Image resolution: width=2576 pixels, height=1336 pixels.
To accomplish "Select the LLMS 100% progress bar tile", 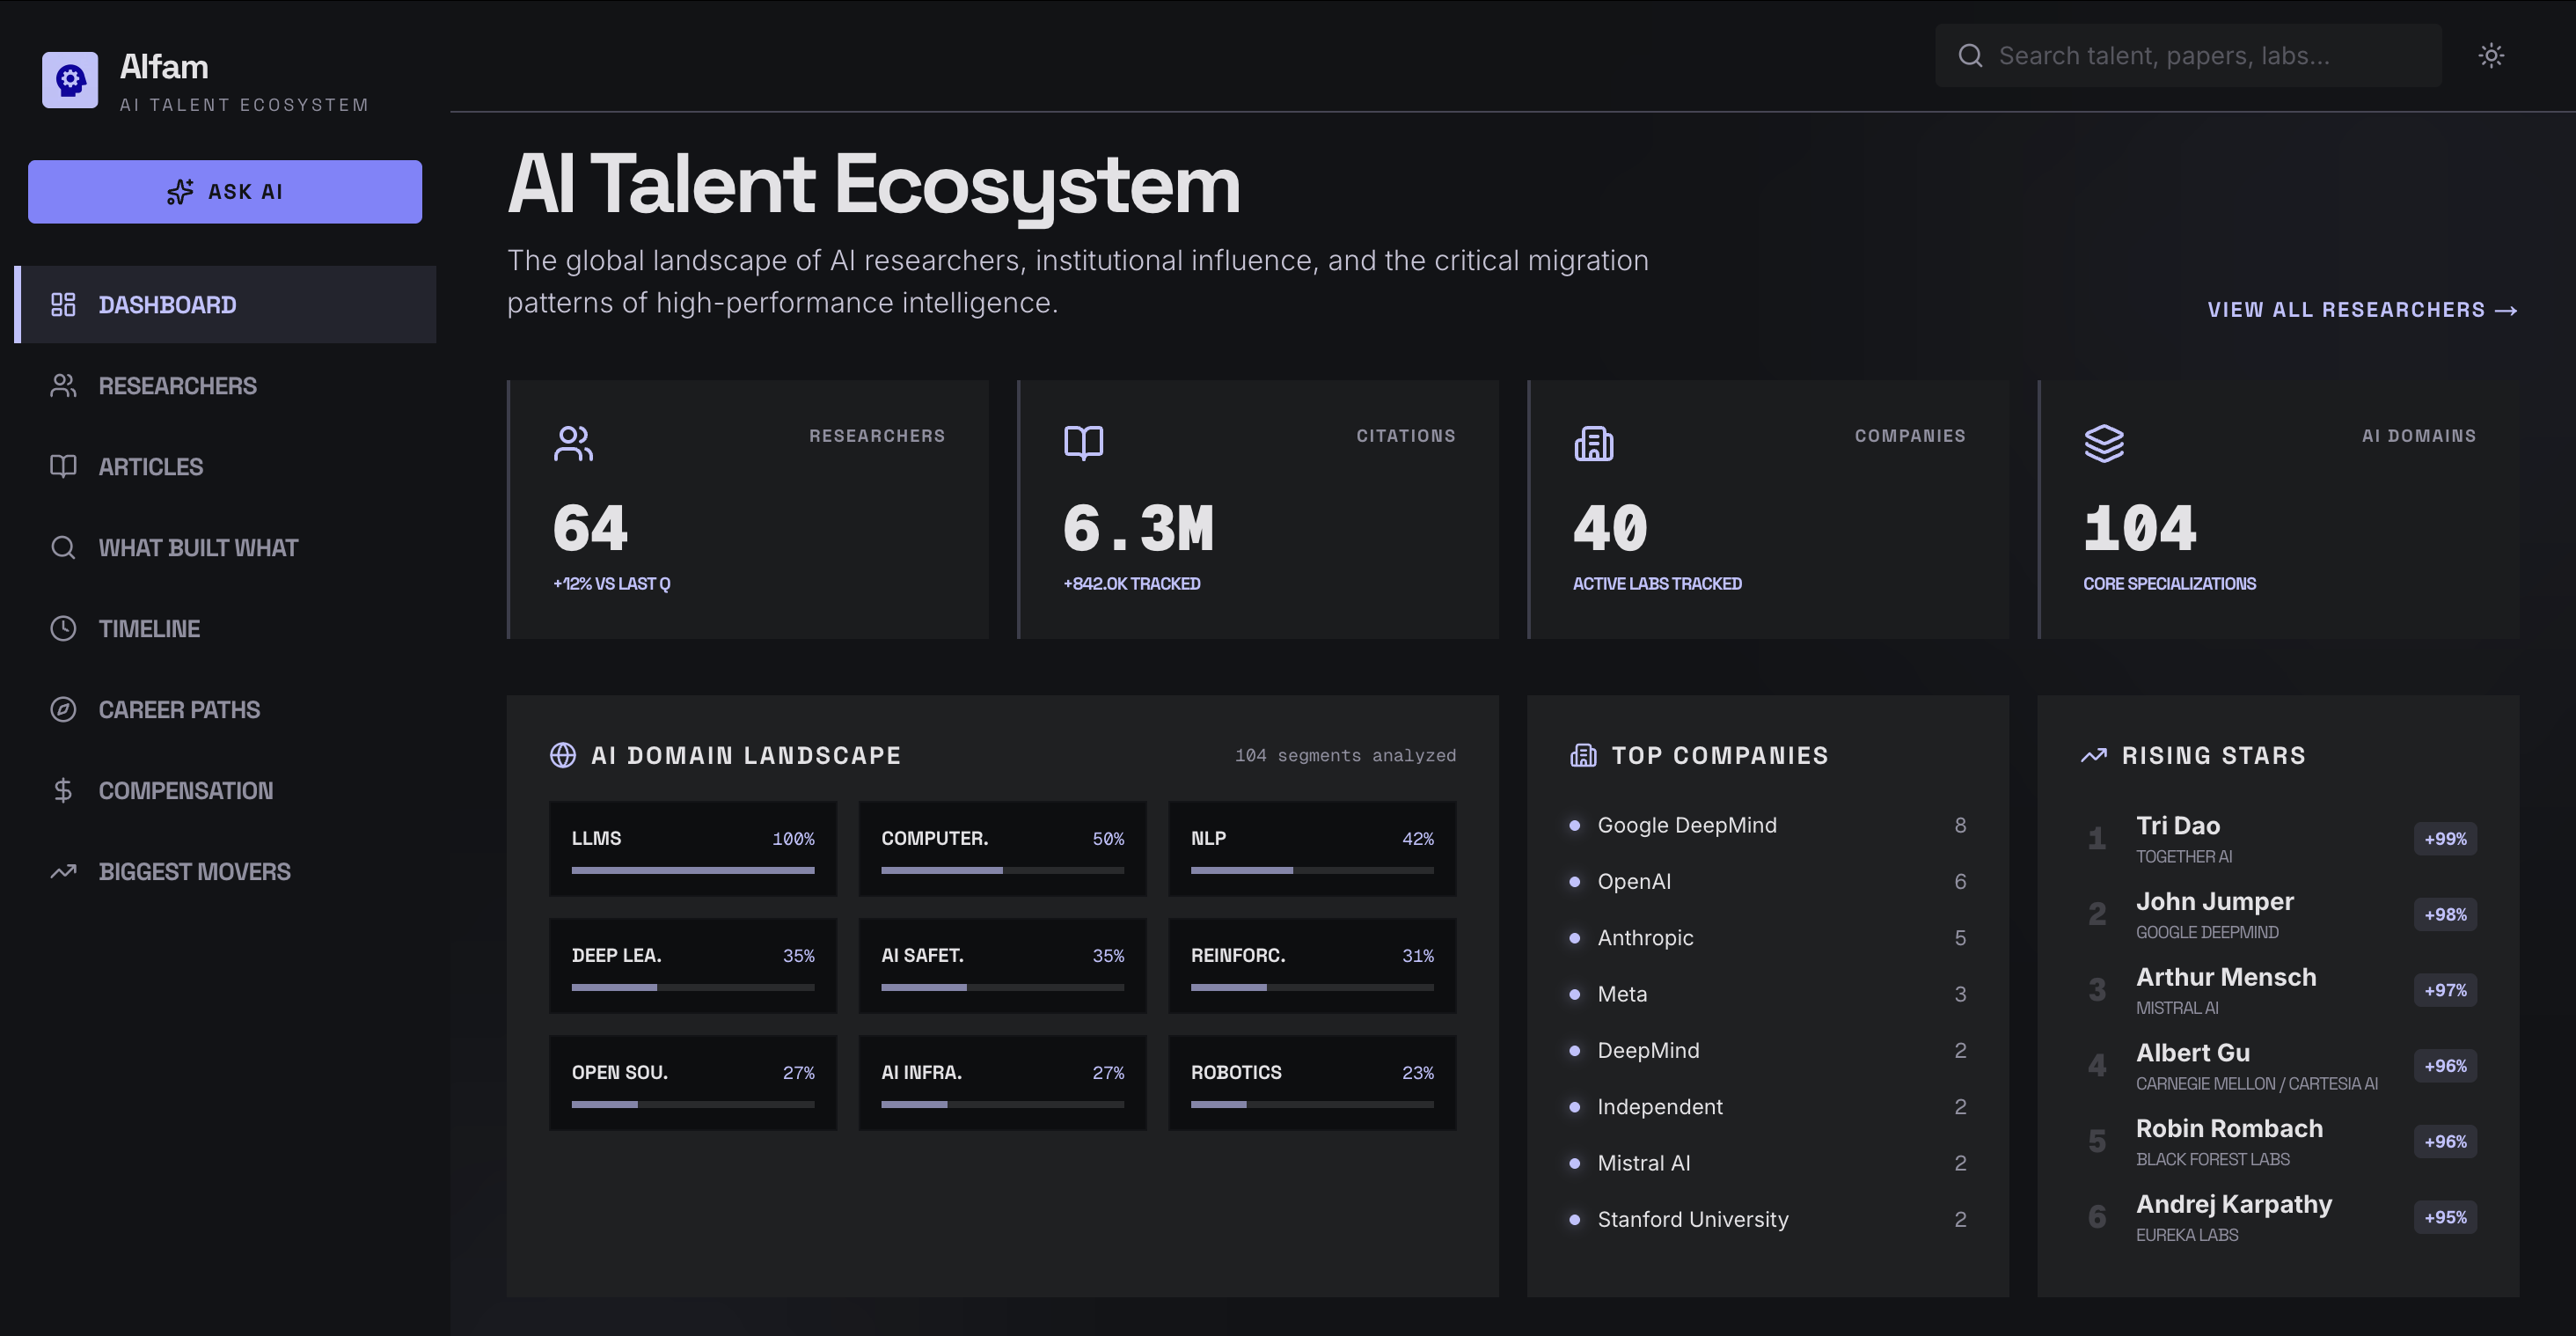I will tap(693, 849).
